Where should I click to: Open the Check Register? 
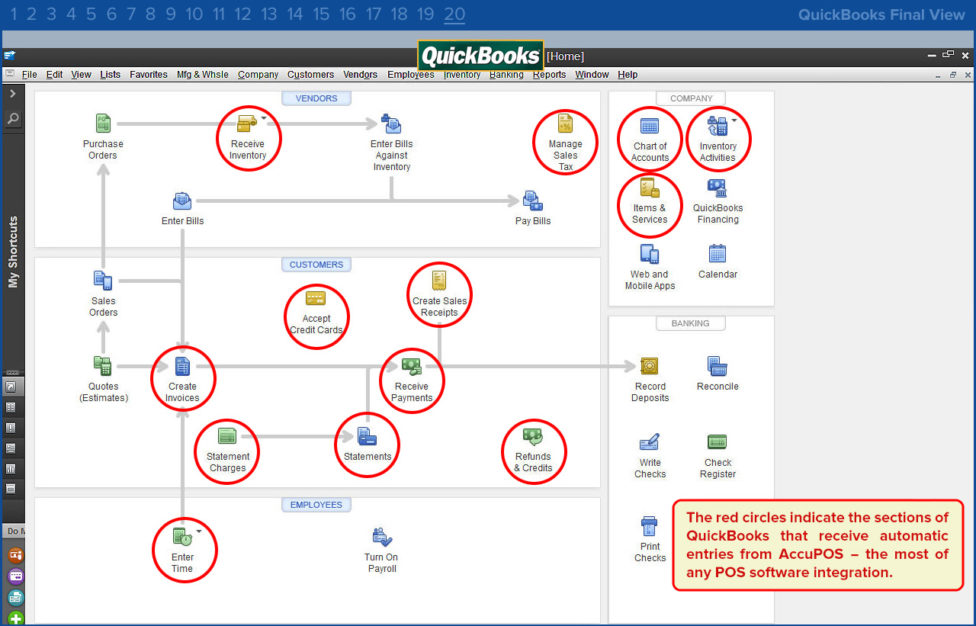pos(717,442)
